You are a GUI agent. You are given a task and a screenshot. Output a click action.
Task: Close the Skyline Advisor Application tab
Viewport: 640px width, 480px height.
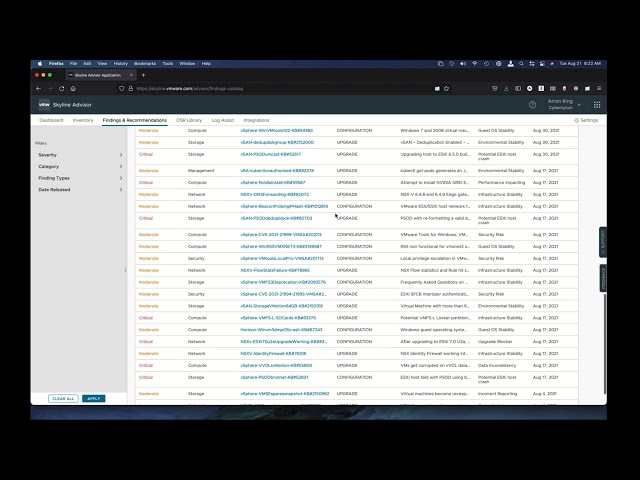point(131,75)
